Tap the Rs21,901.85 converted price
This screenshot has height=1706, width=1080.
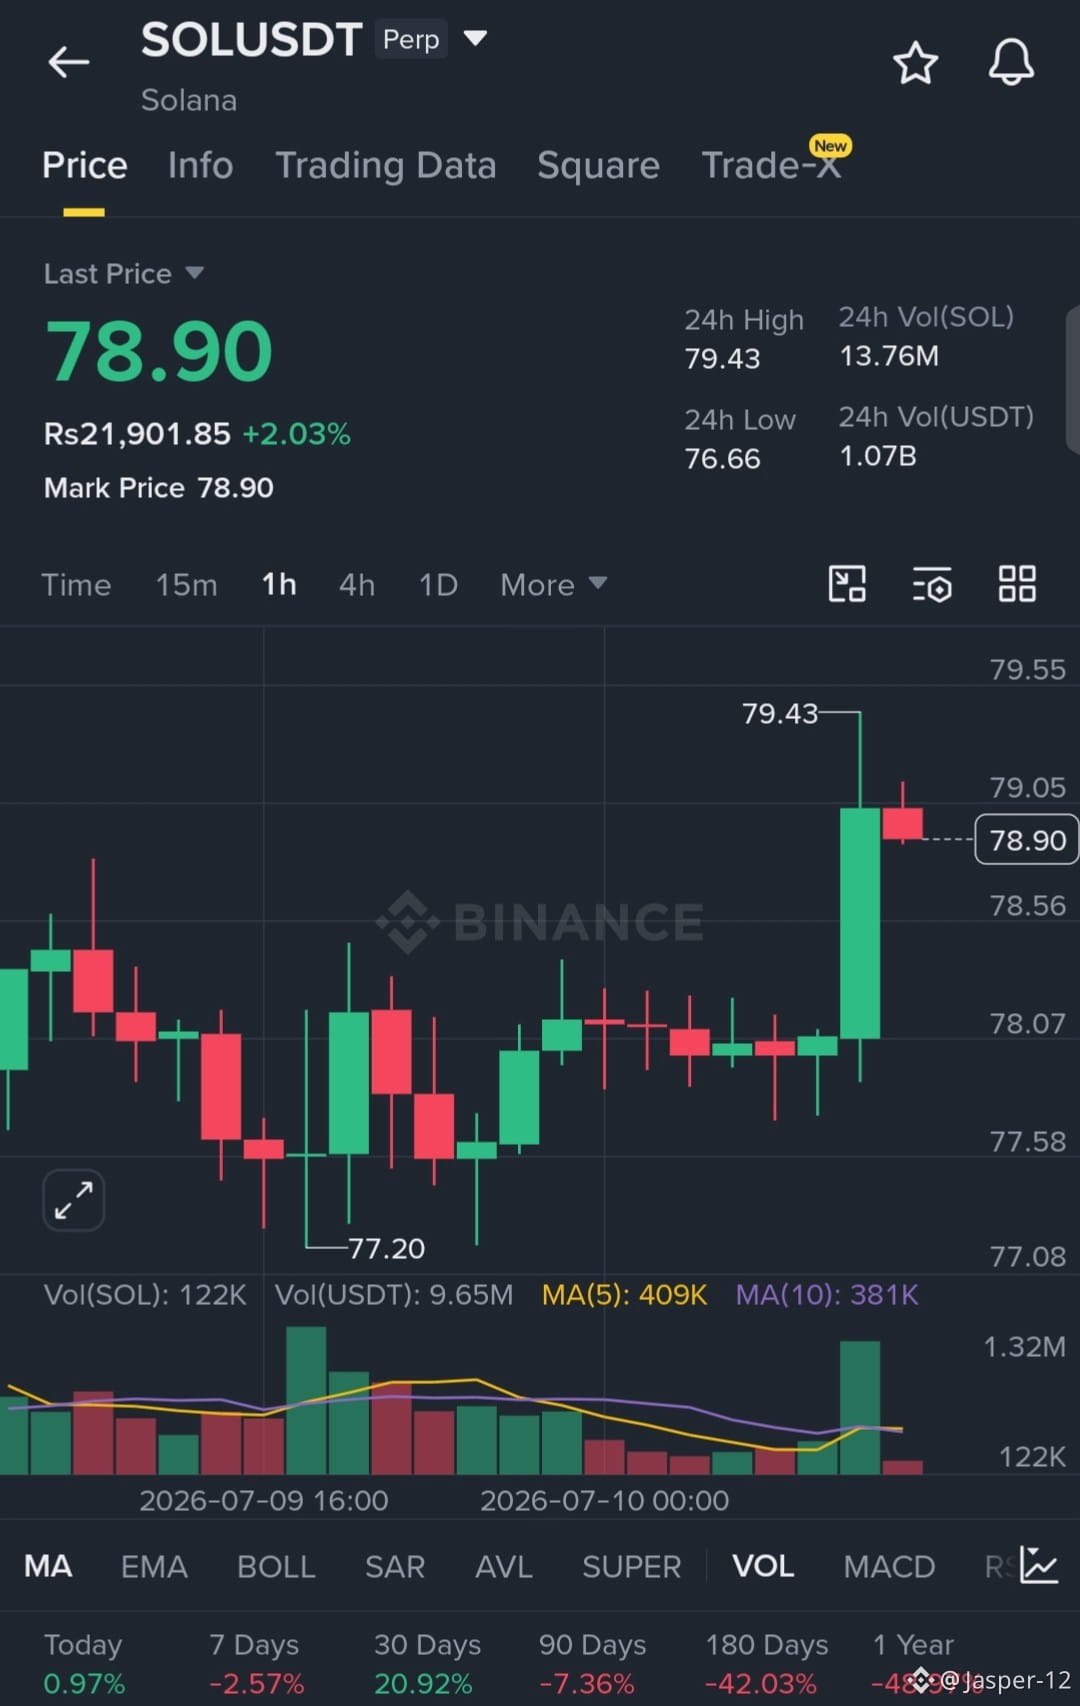[137, 434]
